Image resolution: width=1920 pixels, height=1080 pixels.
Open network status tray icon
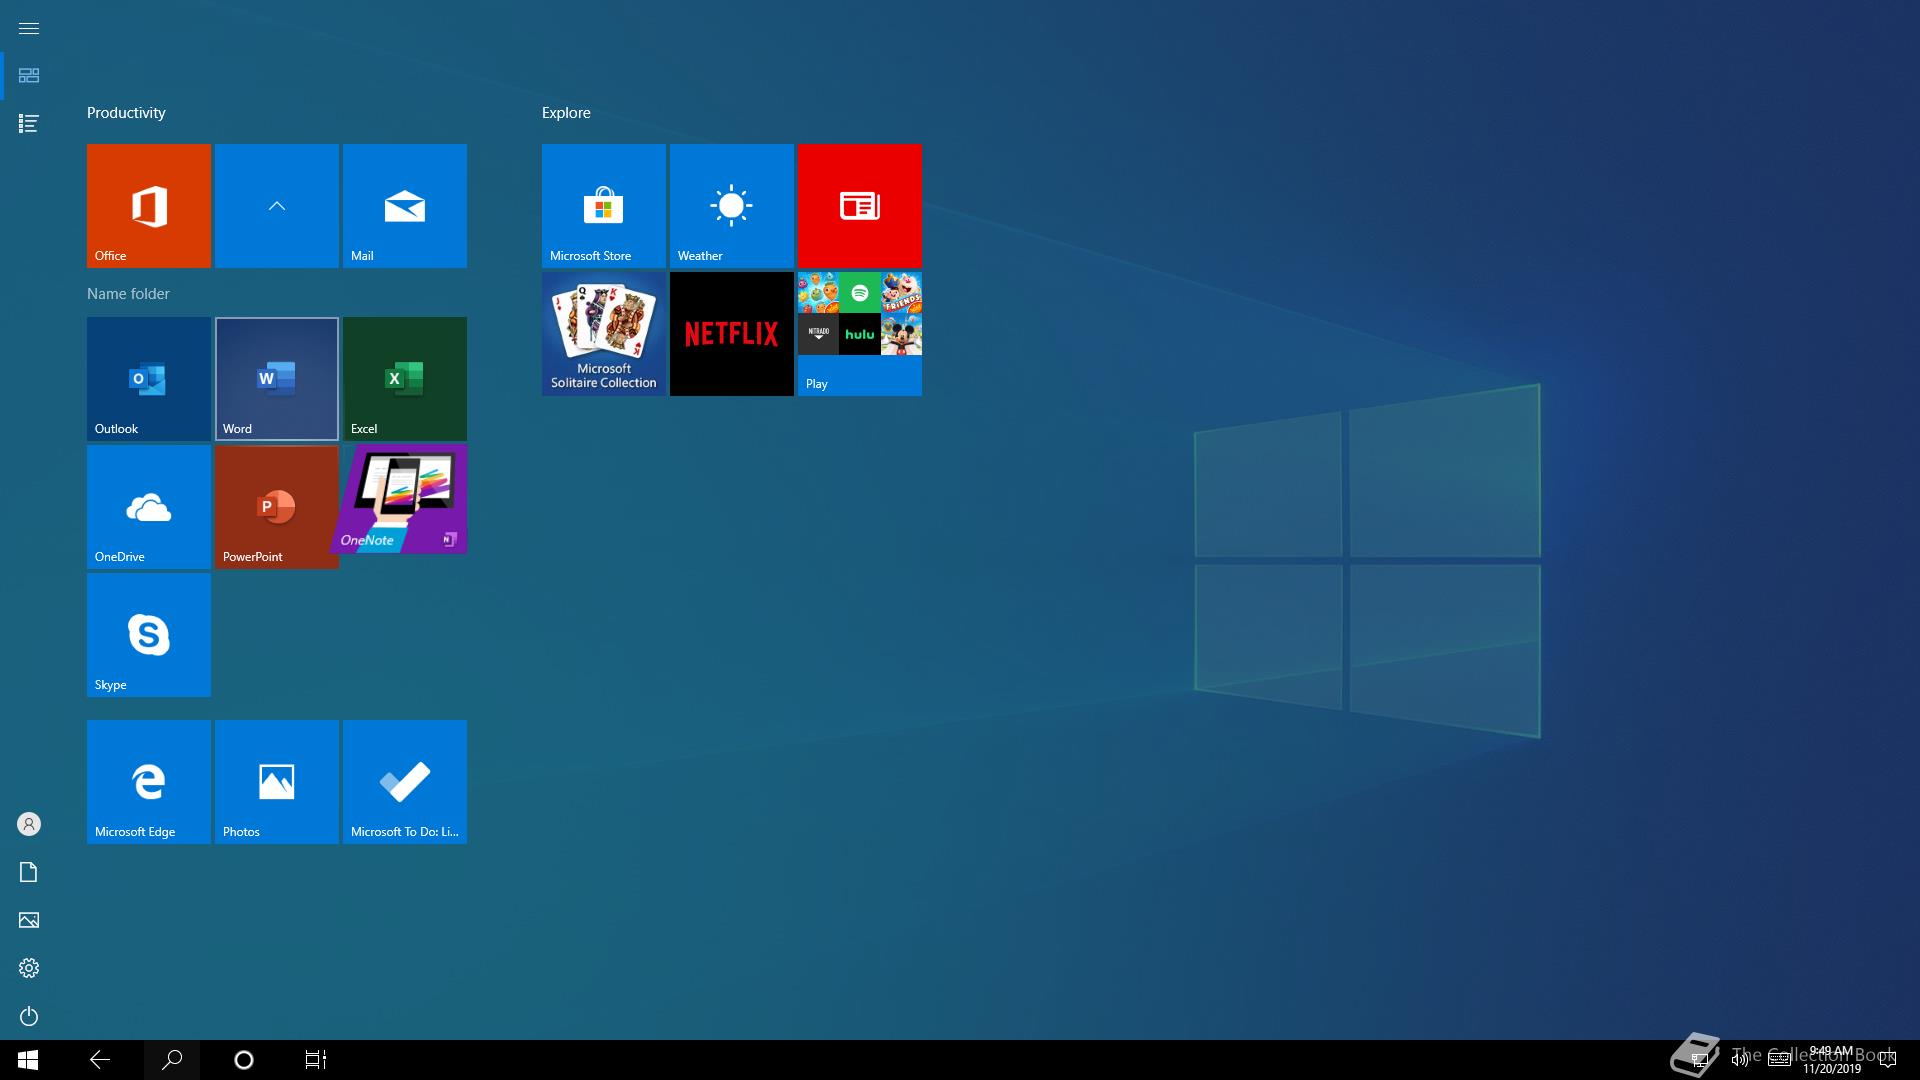[1699, 1060]
